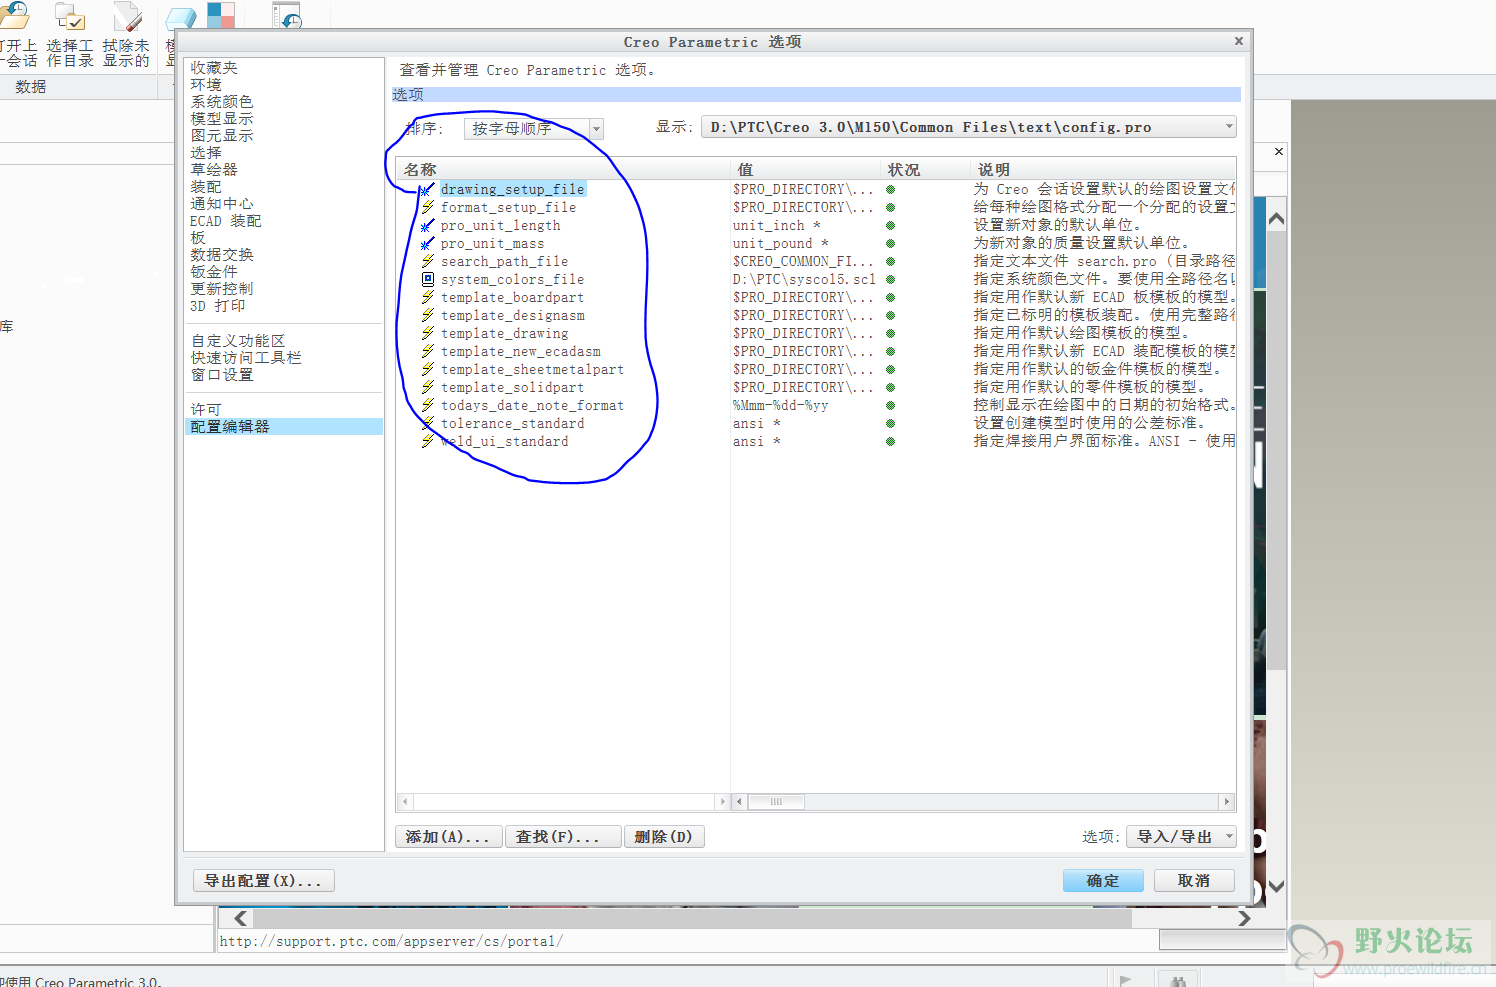The width and height of the screenshot is (1496, 987).
Task: Click the up chevron at browser panel right edge
Action: [1276, 219]
